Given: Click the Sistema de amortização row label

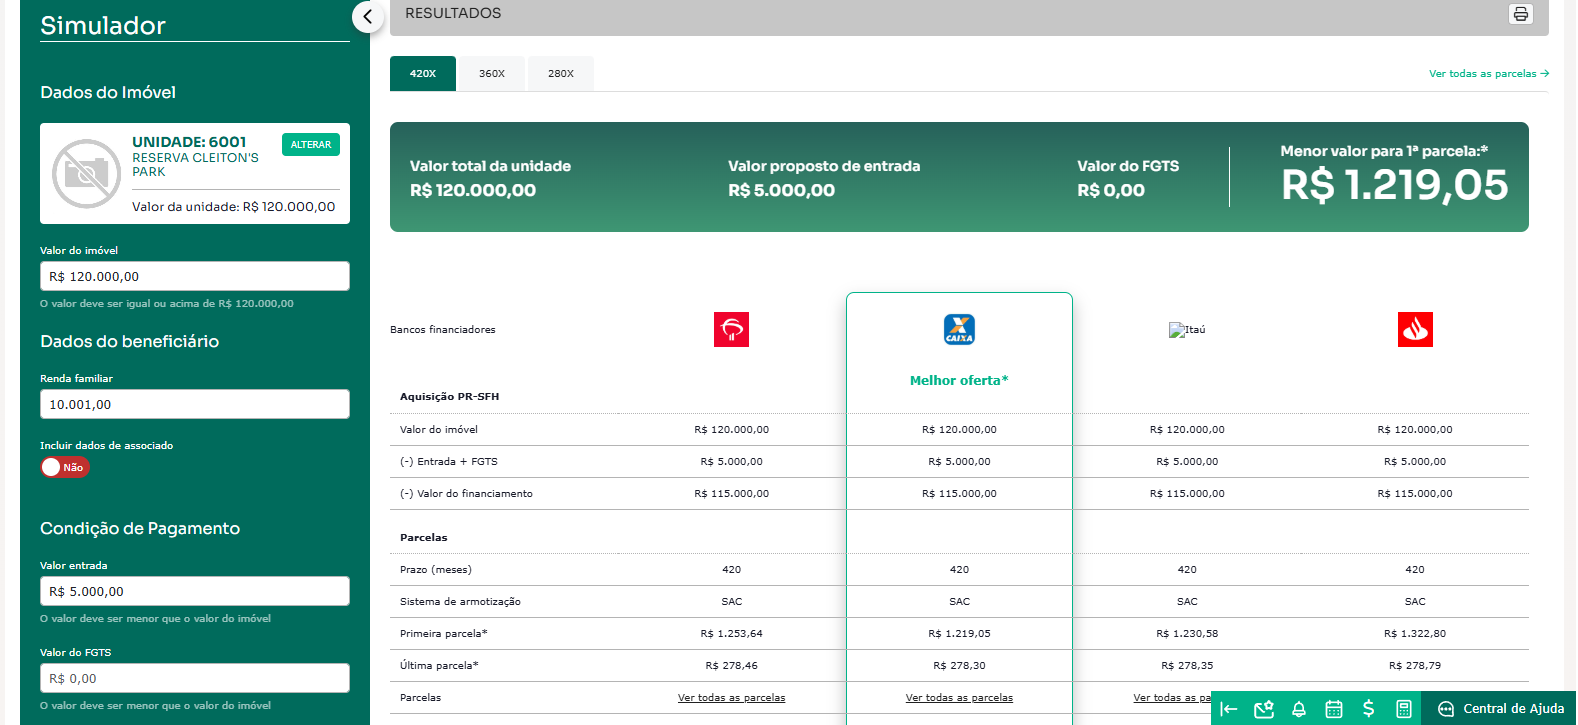Looking at the screenshot, I should 460,602.
